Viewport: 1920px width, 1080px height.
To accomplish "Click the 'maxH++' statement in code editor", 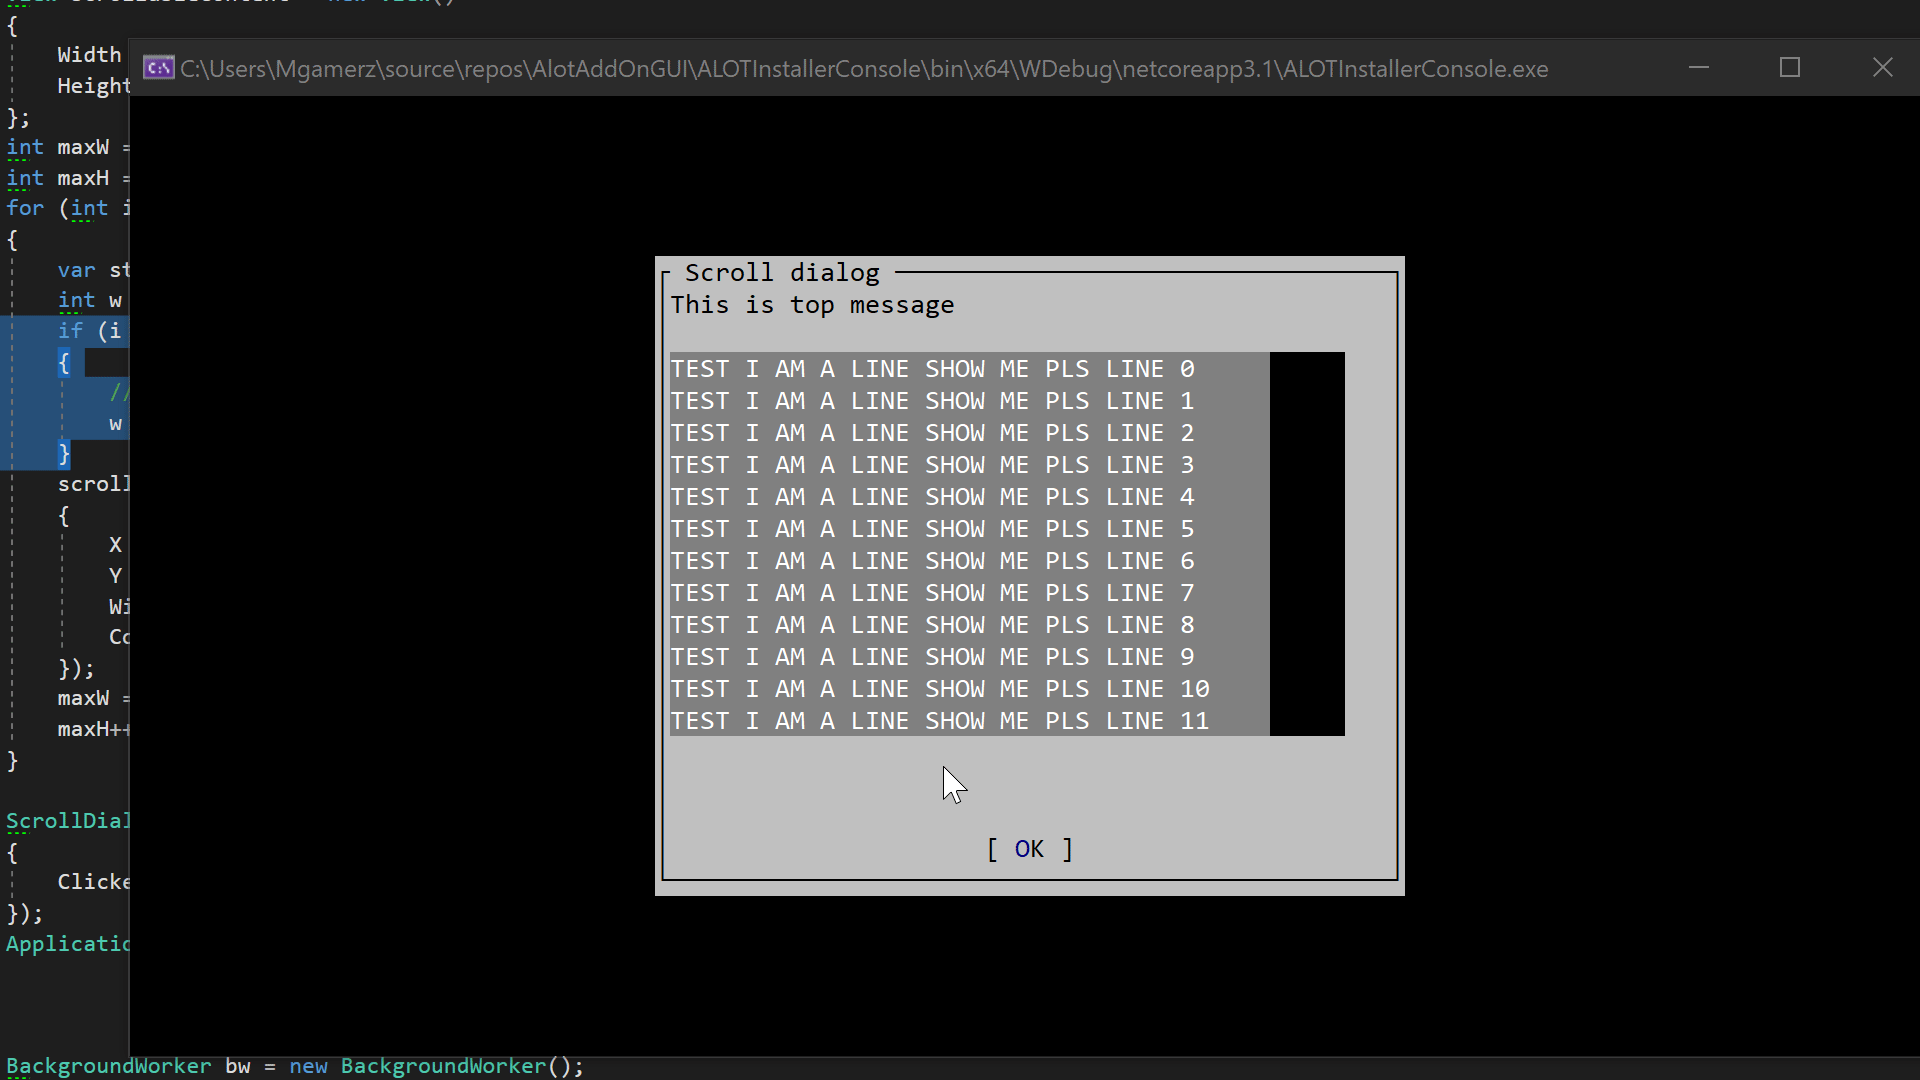I will (93, 729).
